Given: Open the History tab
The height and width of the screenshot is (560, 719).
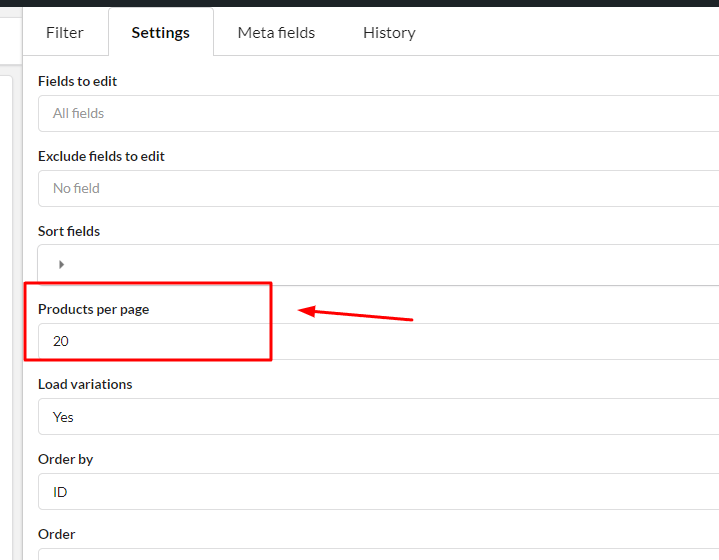Looking at the screenshot, I should (389, 33).
